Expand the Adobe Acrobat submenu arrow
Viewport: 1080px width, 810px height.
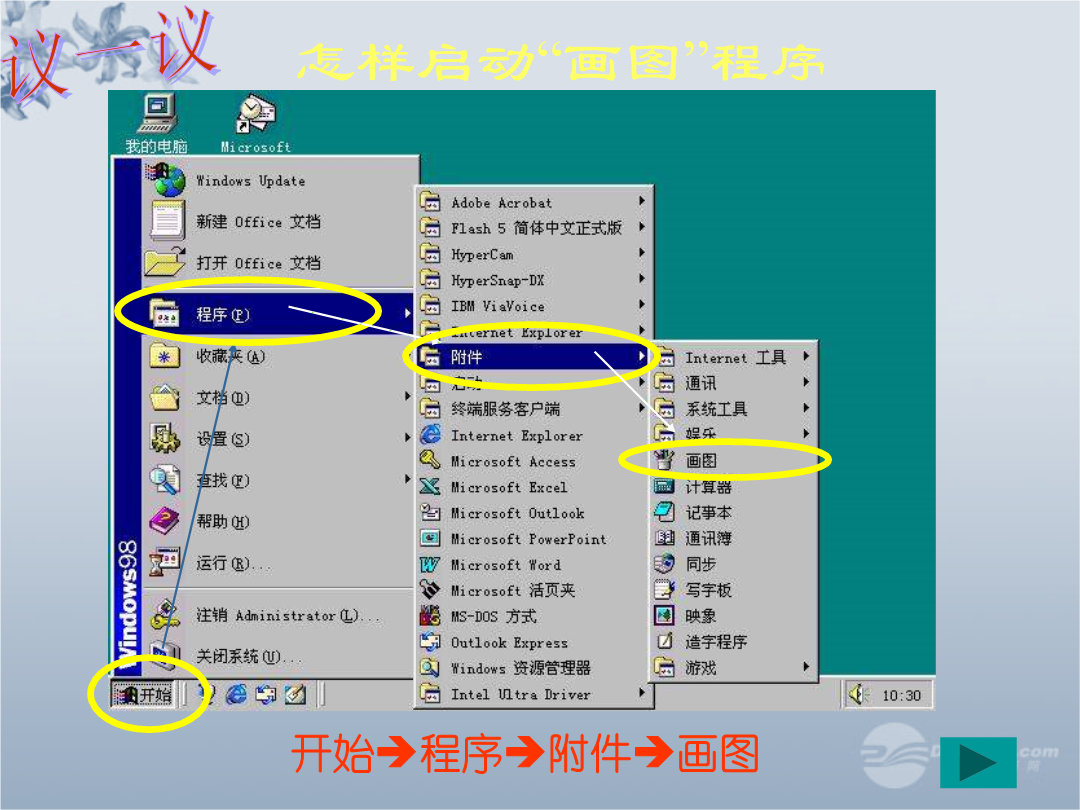(x=641, y=201)
